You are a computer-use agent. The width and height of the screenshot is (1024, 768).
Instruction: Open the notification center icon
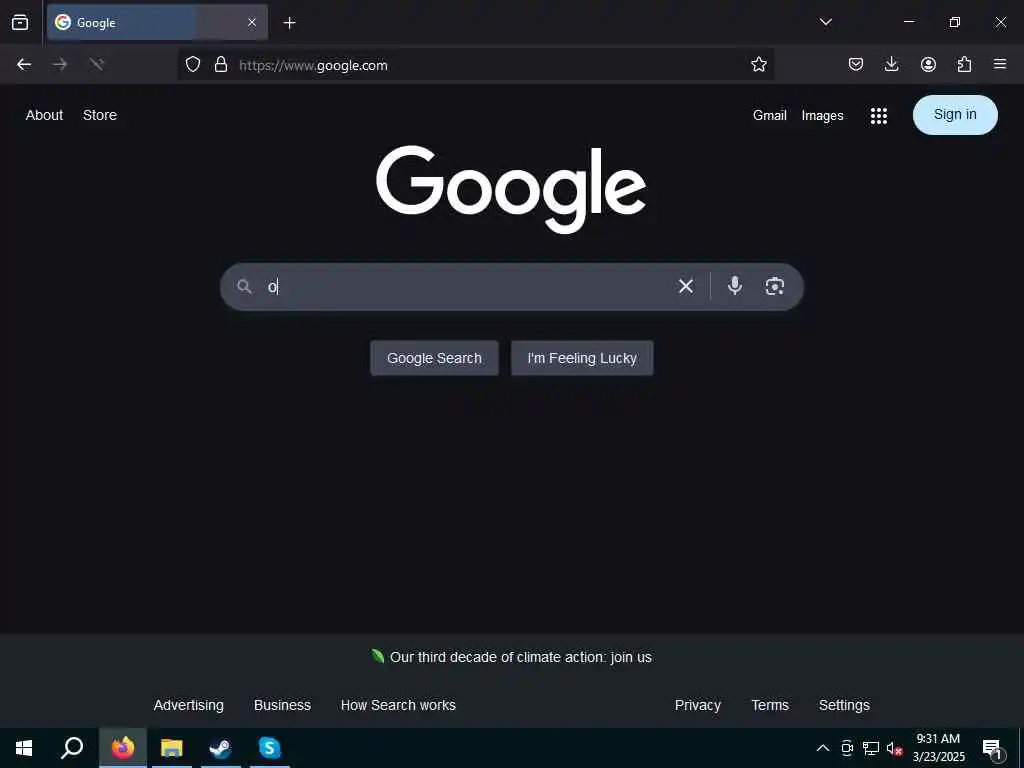991,748
